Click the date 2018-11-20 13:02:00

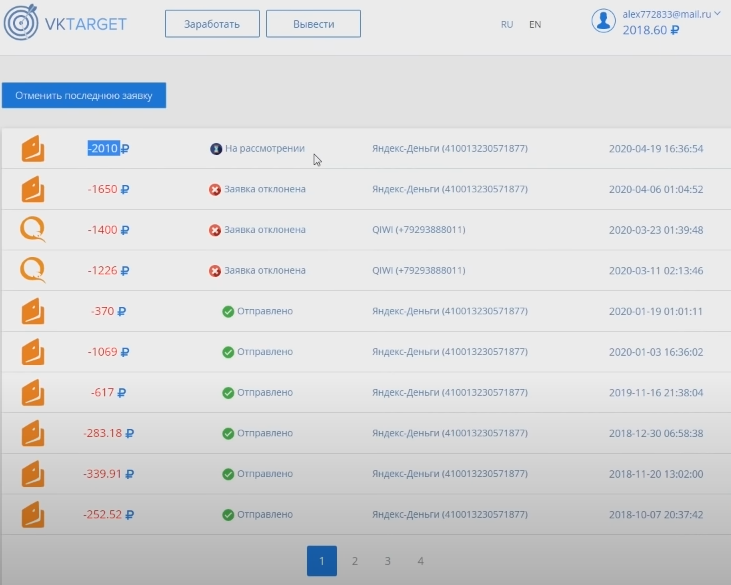click(x=656, y=474)
